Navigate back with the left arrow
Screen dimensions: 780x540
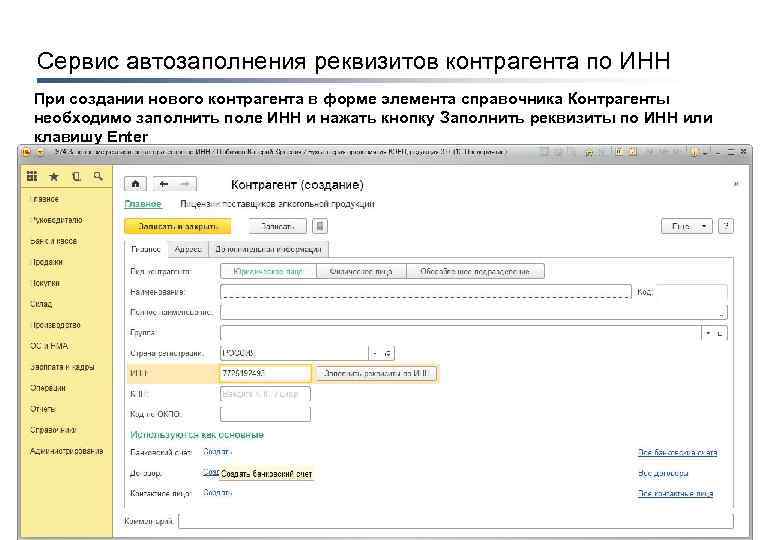(x=164, y=184)
